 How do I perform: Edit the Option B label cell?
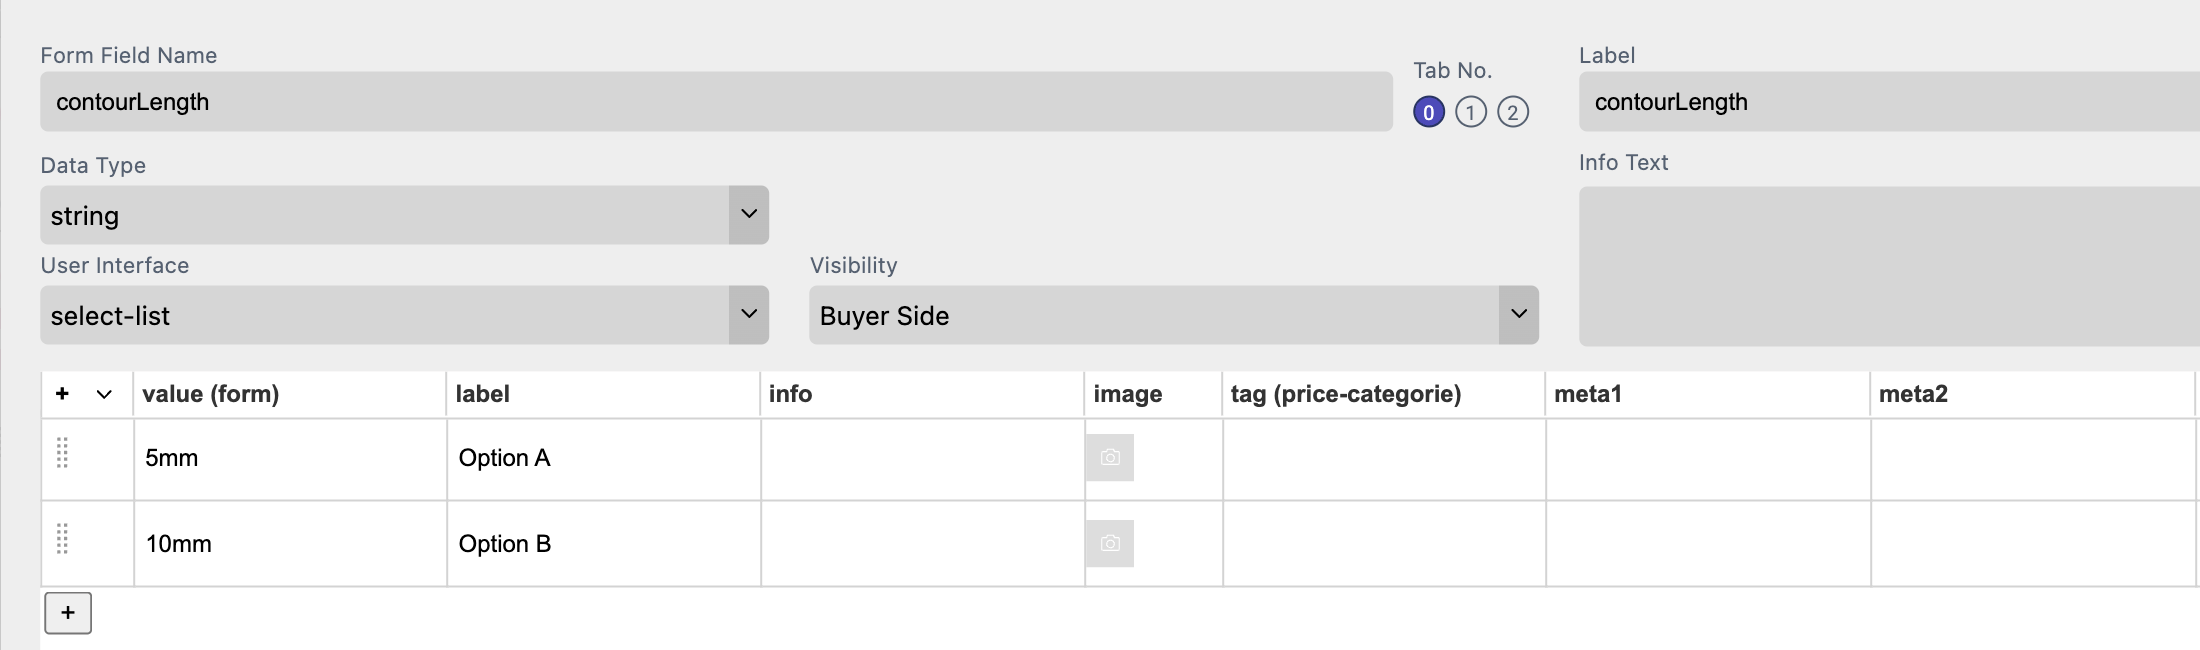pyautogui.click(x=603, y=544)
